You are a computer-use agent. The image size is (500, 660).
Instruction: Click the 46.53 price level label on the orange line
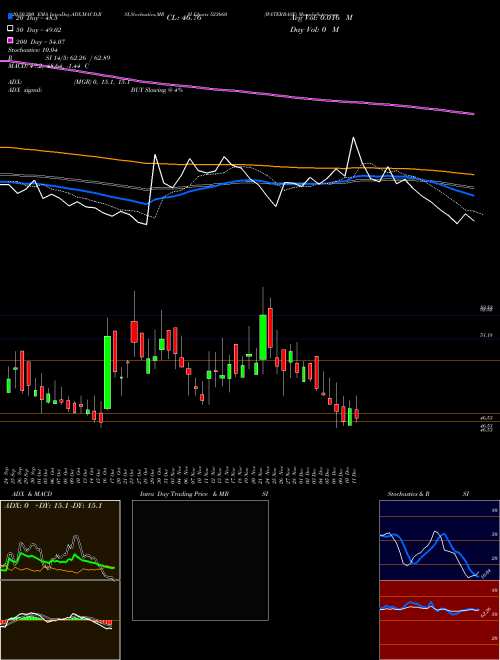pos(486,418)
